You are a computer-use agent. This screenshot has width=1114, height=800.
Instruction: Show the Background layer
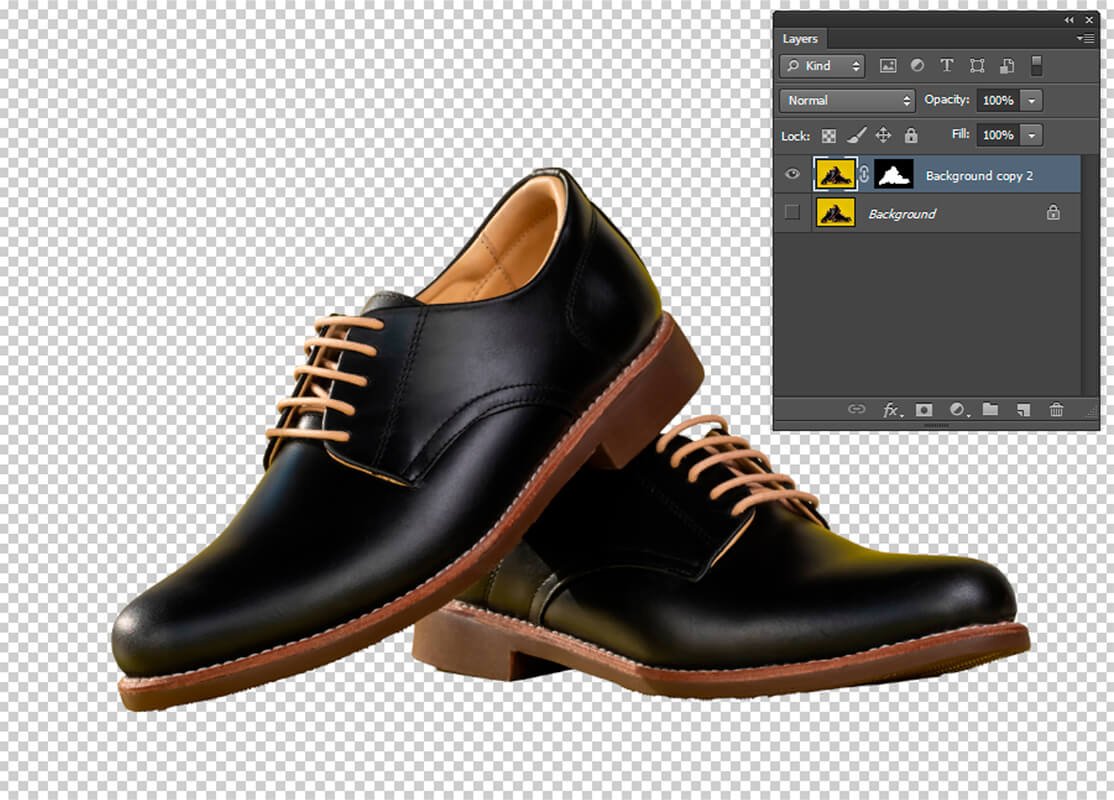(792, 213)
